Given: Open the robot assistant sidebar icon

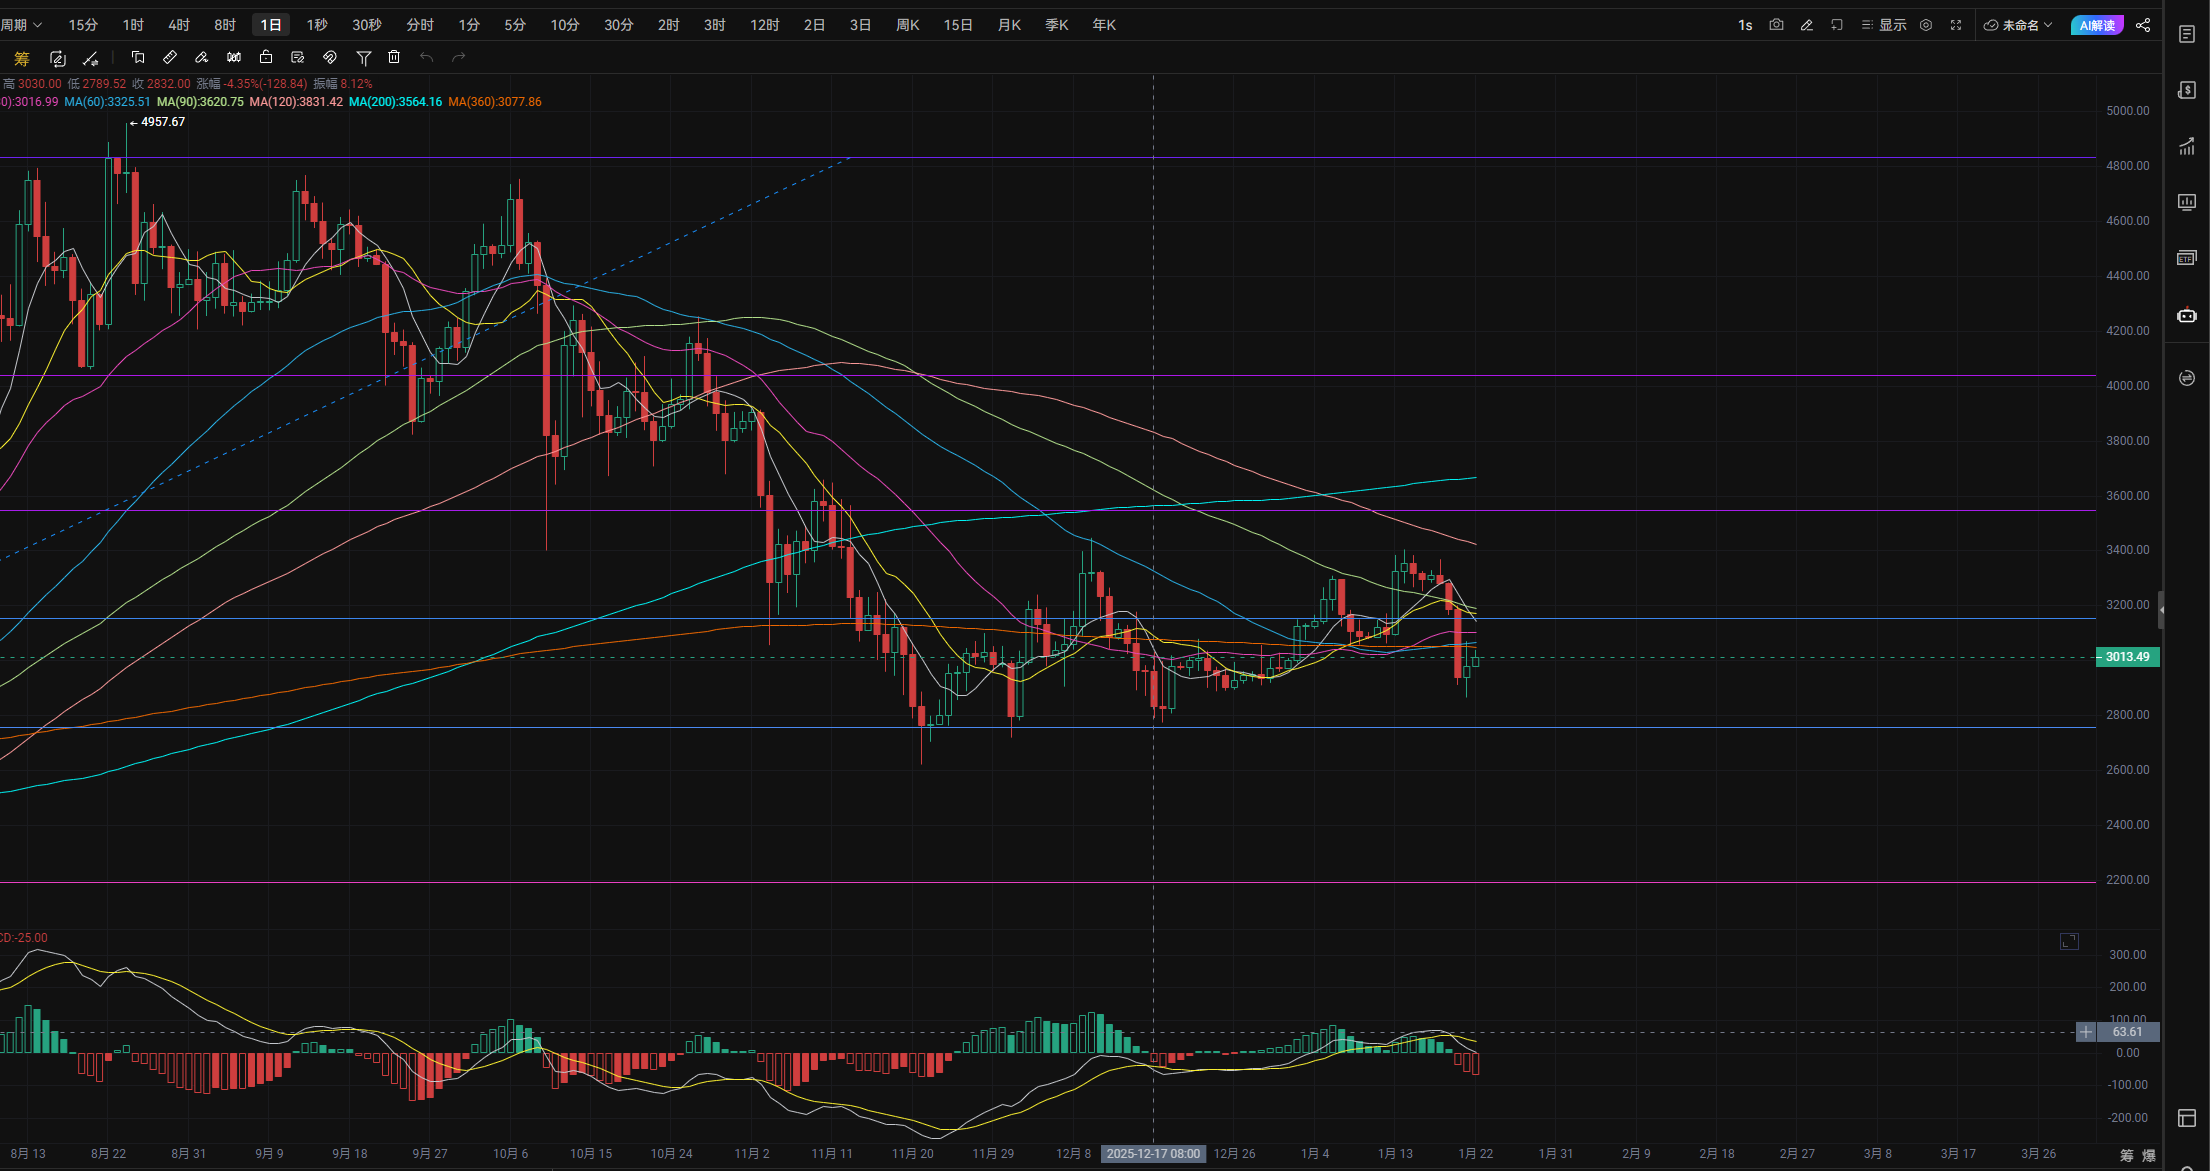Looking at the screenshot, I should [2187, 316].
